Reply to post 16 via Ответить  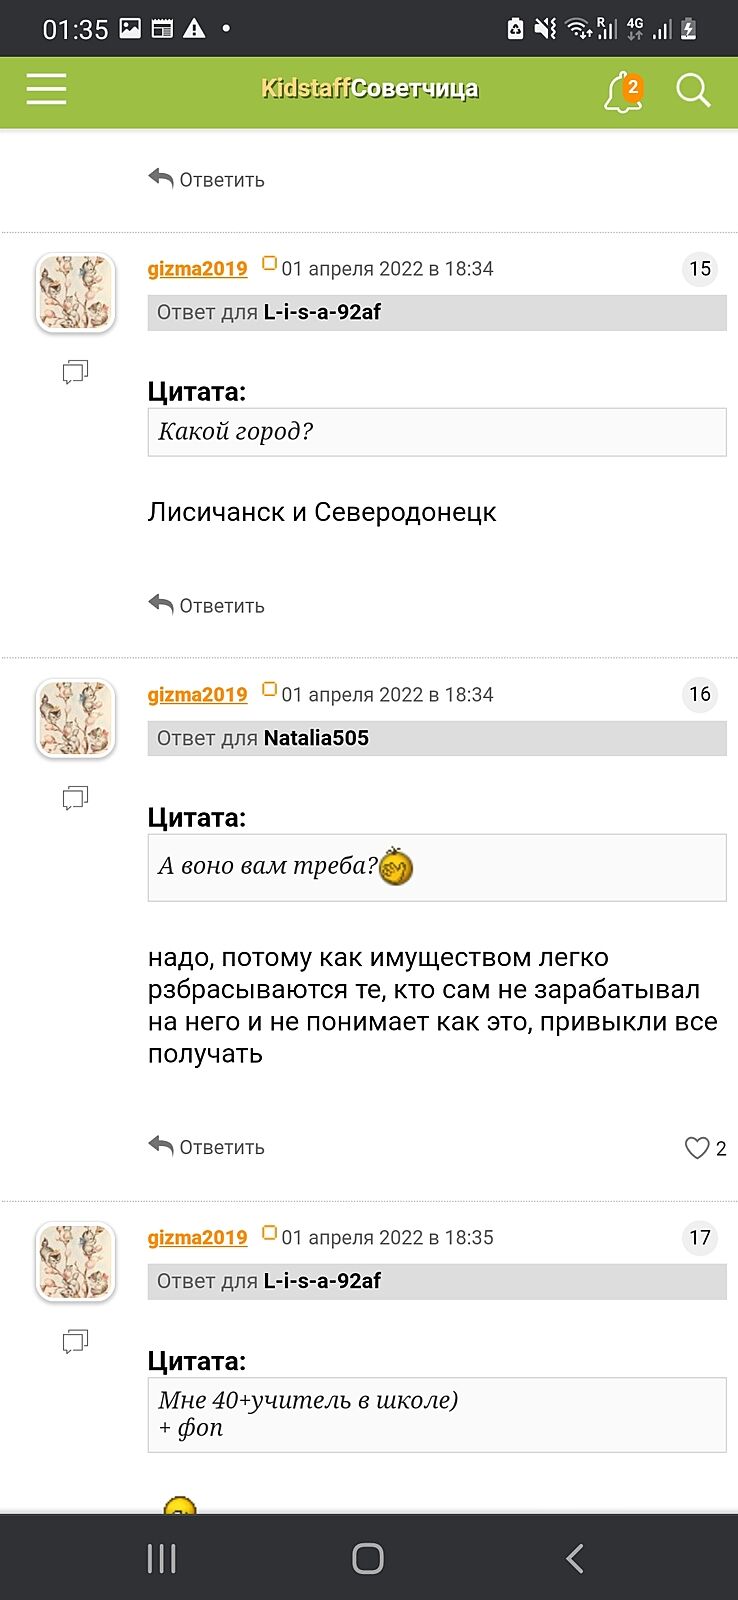tap(207, 1147)
